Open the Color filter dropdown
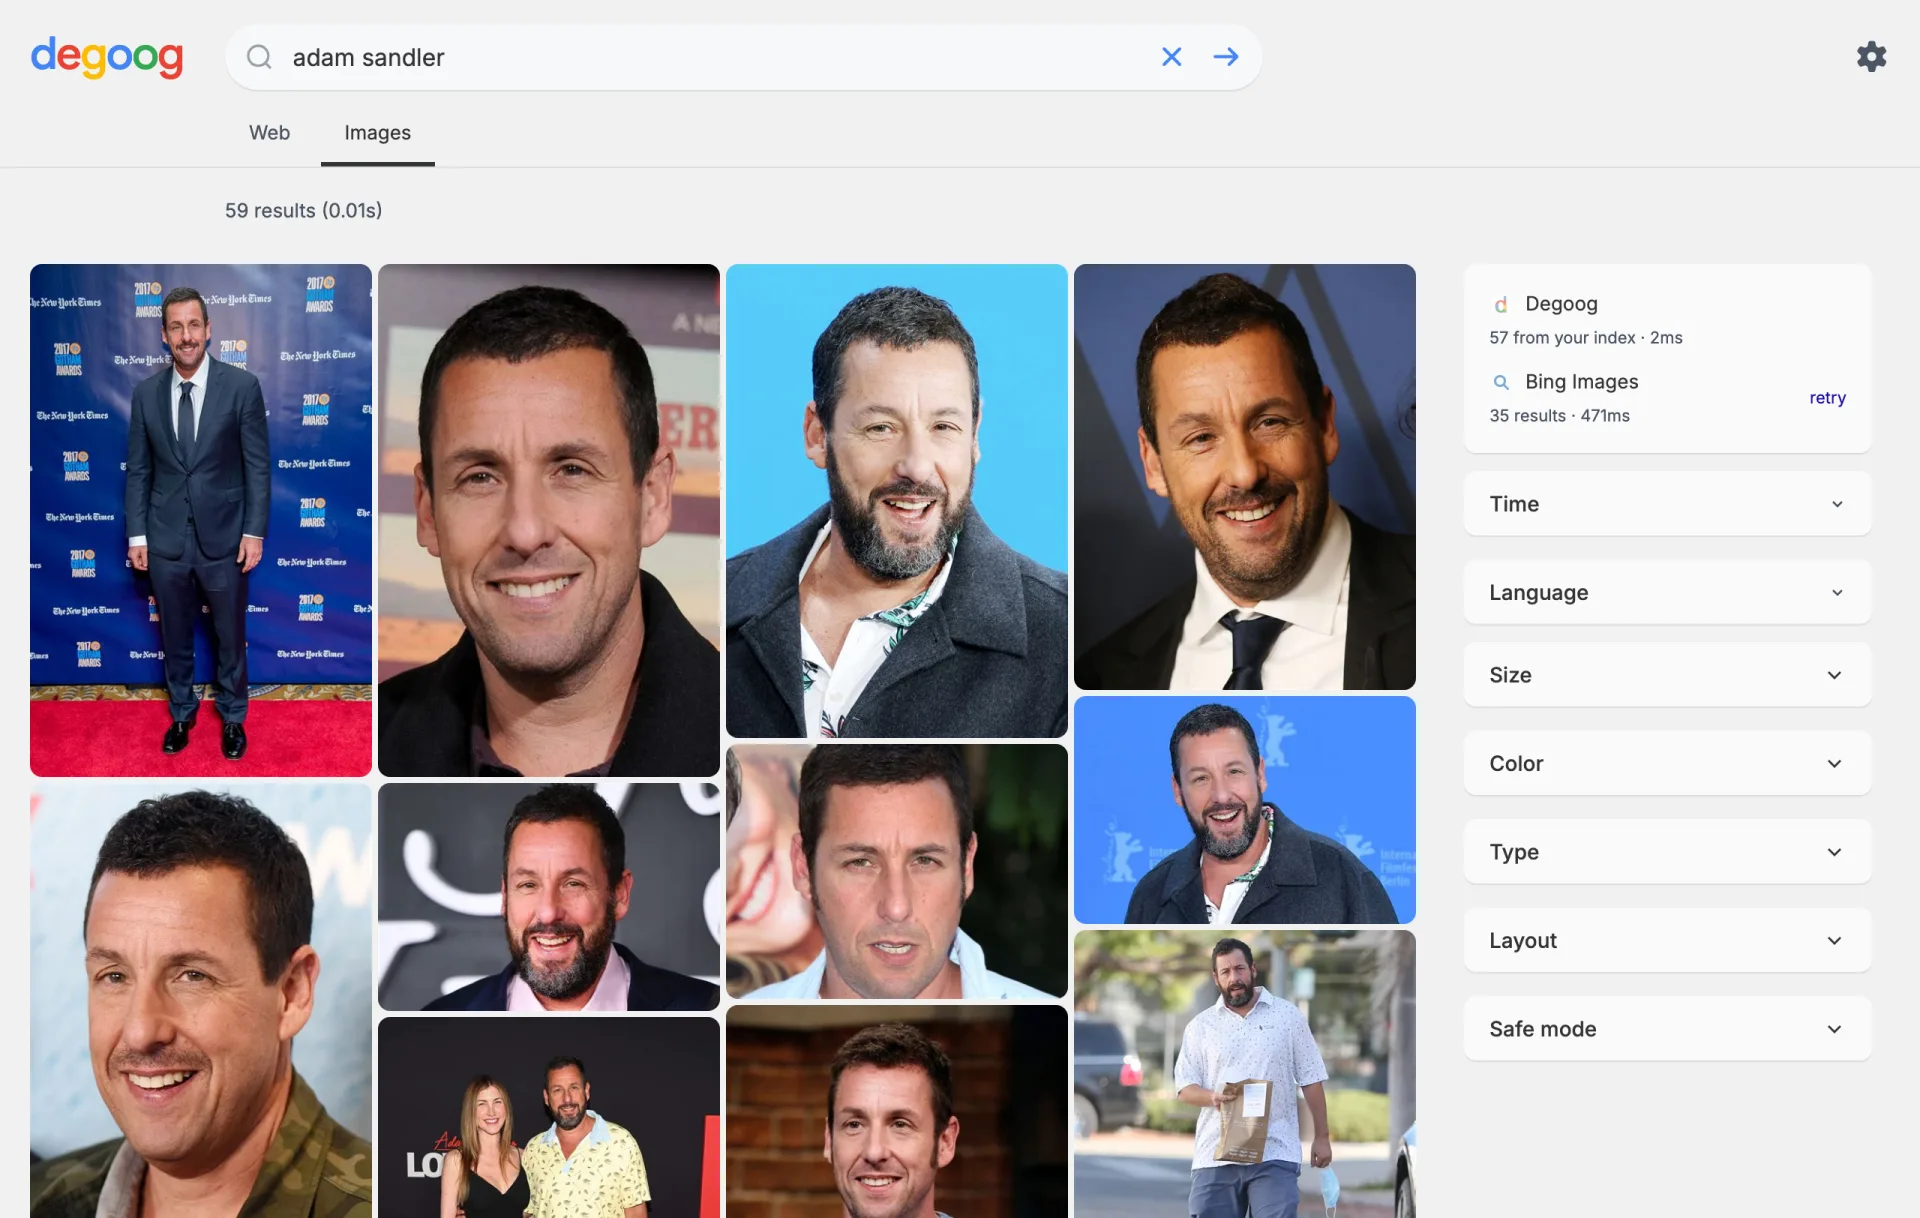 click(x=1667, y=764)
